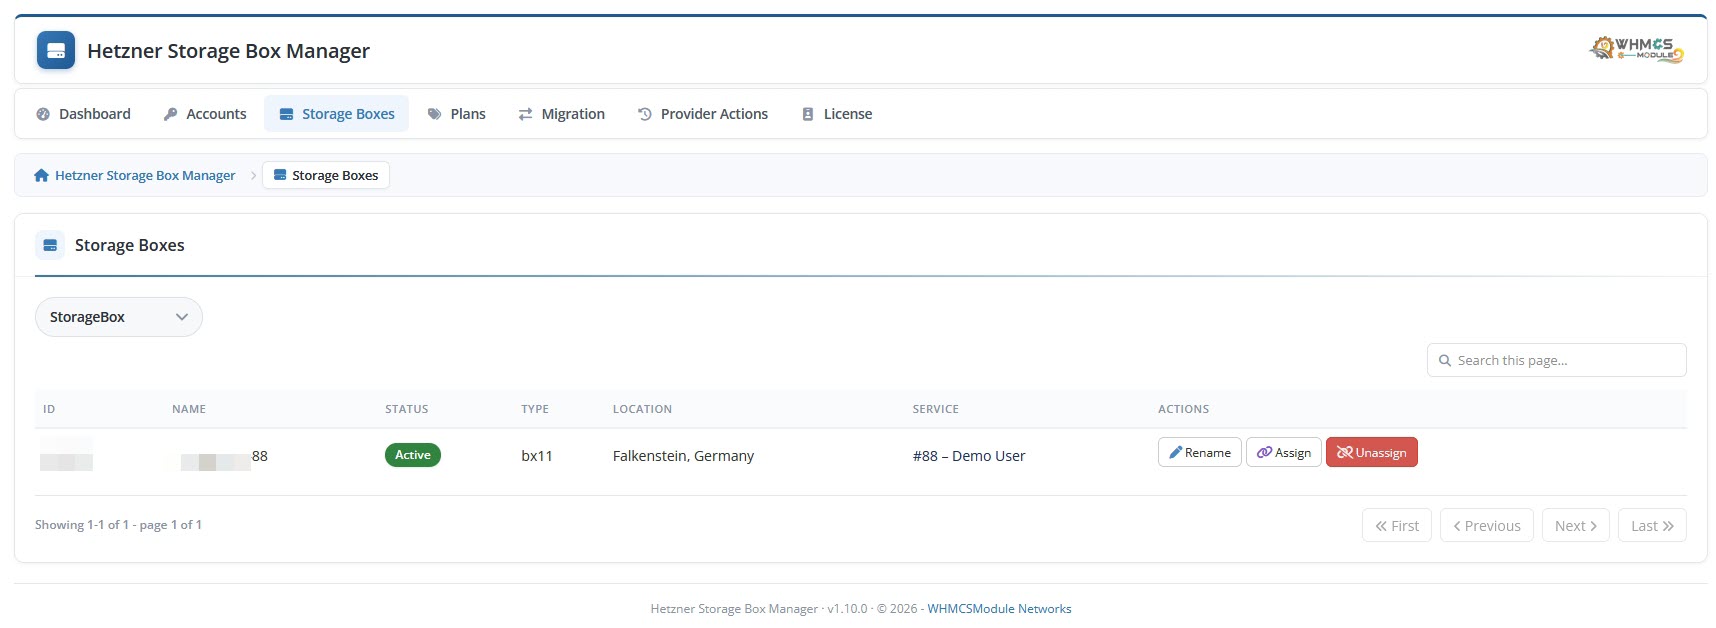Viewport: 1716px width, 628px height.
Task: Click the Provider Actions history icon
Action: click(x=645, y=114)
